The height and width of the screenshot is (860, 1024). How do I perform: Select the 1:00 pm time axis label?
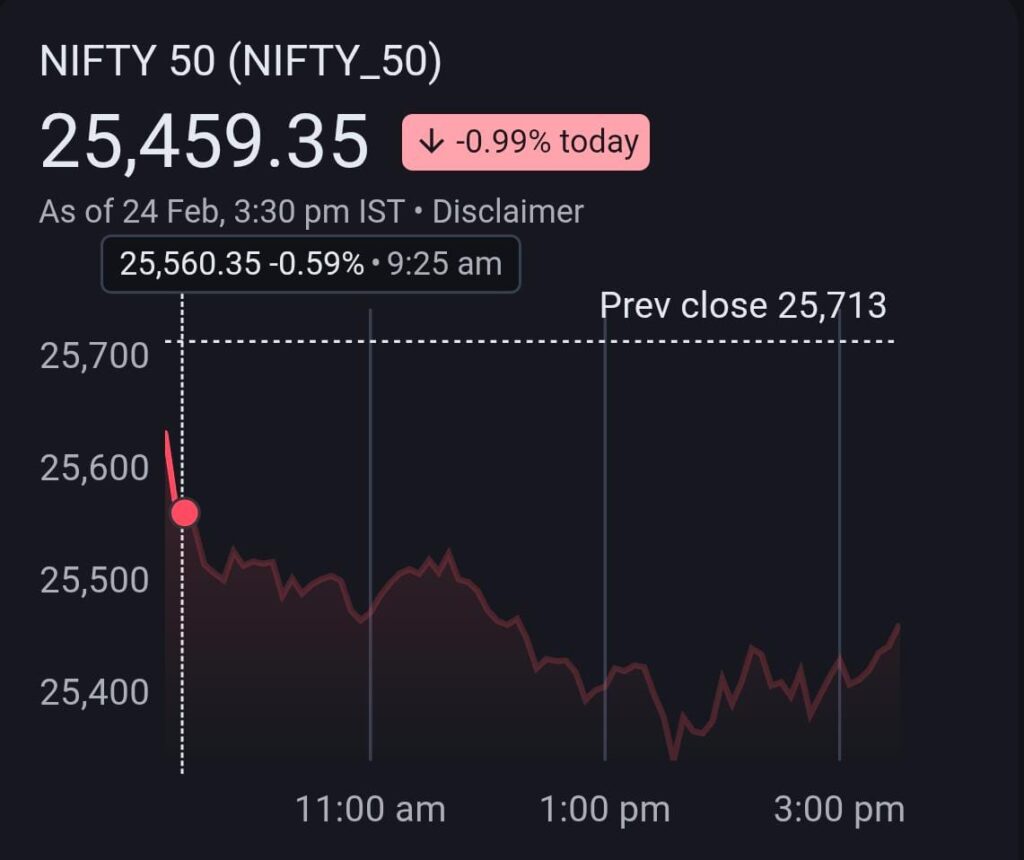click(604, 809)
